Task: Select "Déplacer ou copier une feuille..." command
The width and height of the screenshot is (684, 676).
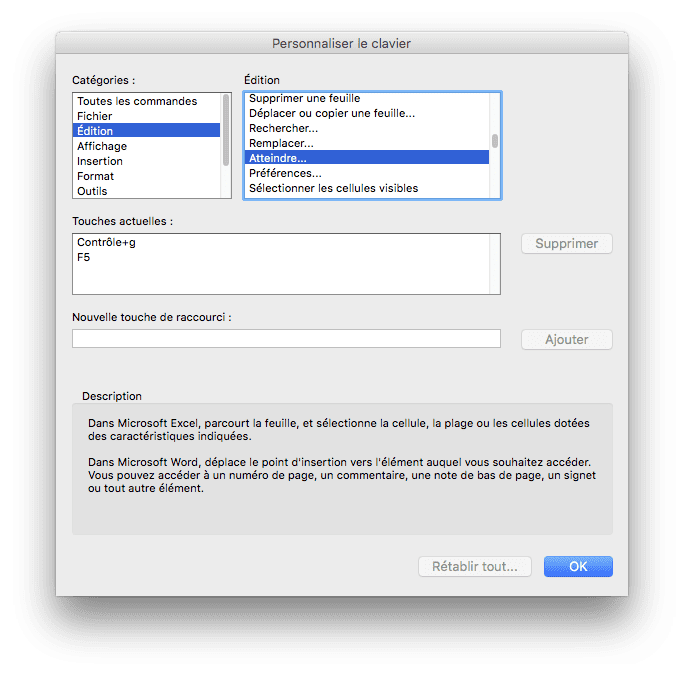Action: coord(367,113)
